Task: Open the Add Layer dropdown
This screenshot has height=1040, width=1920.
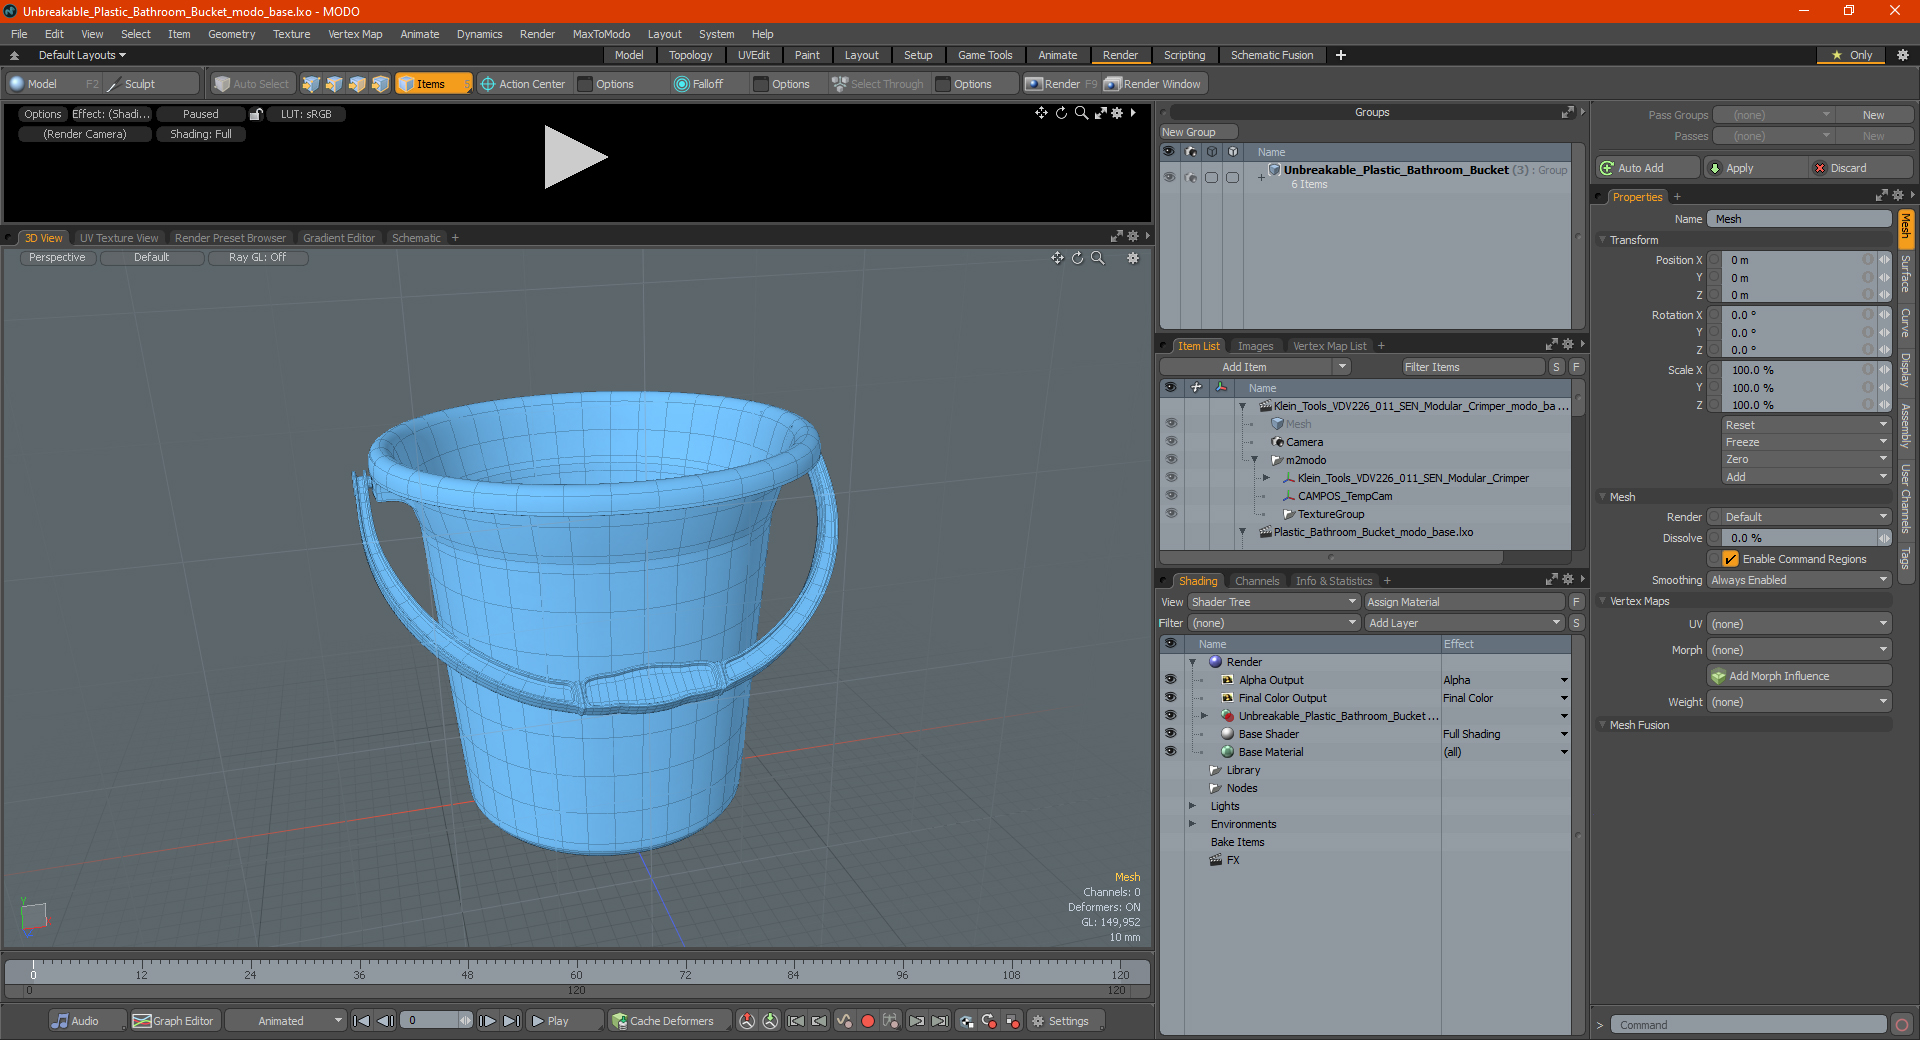Action: point(1464,623)
